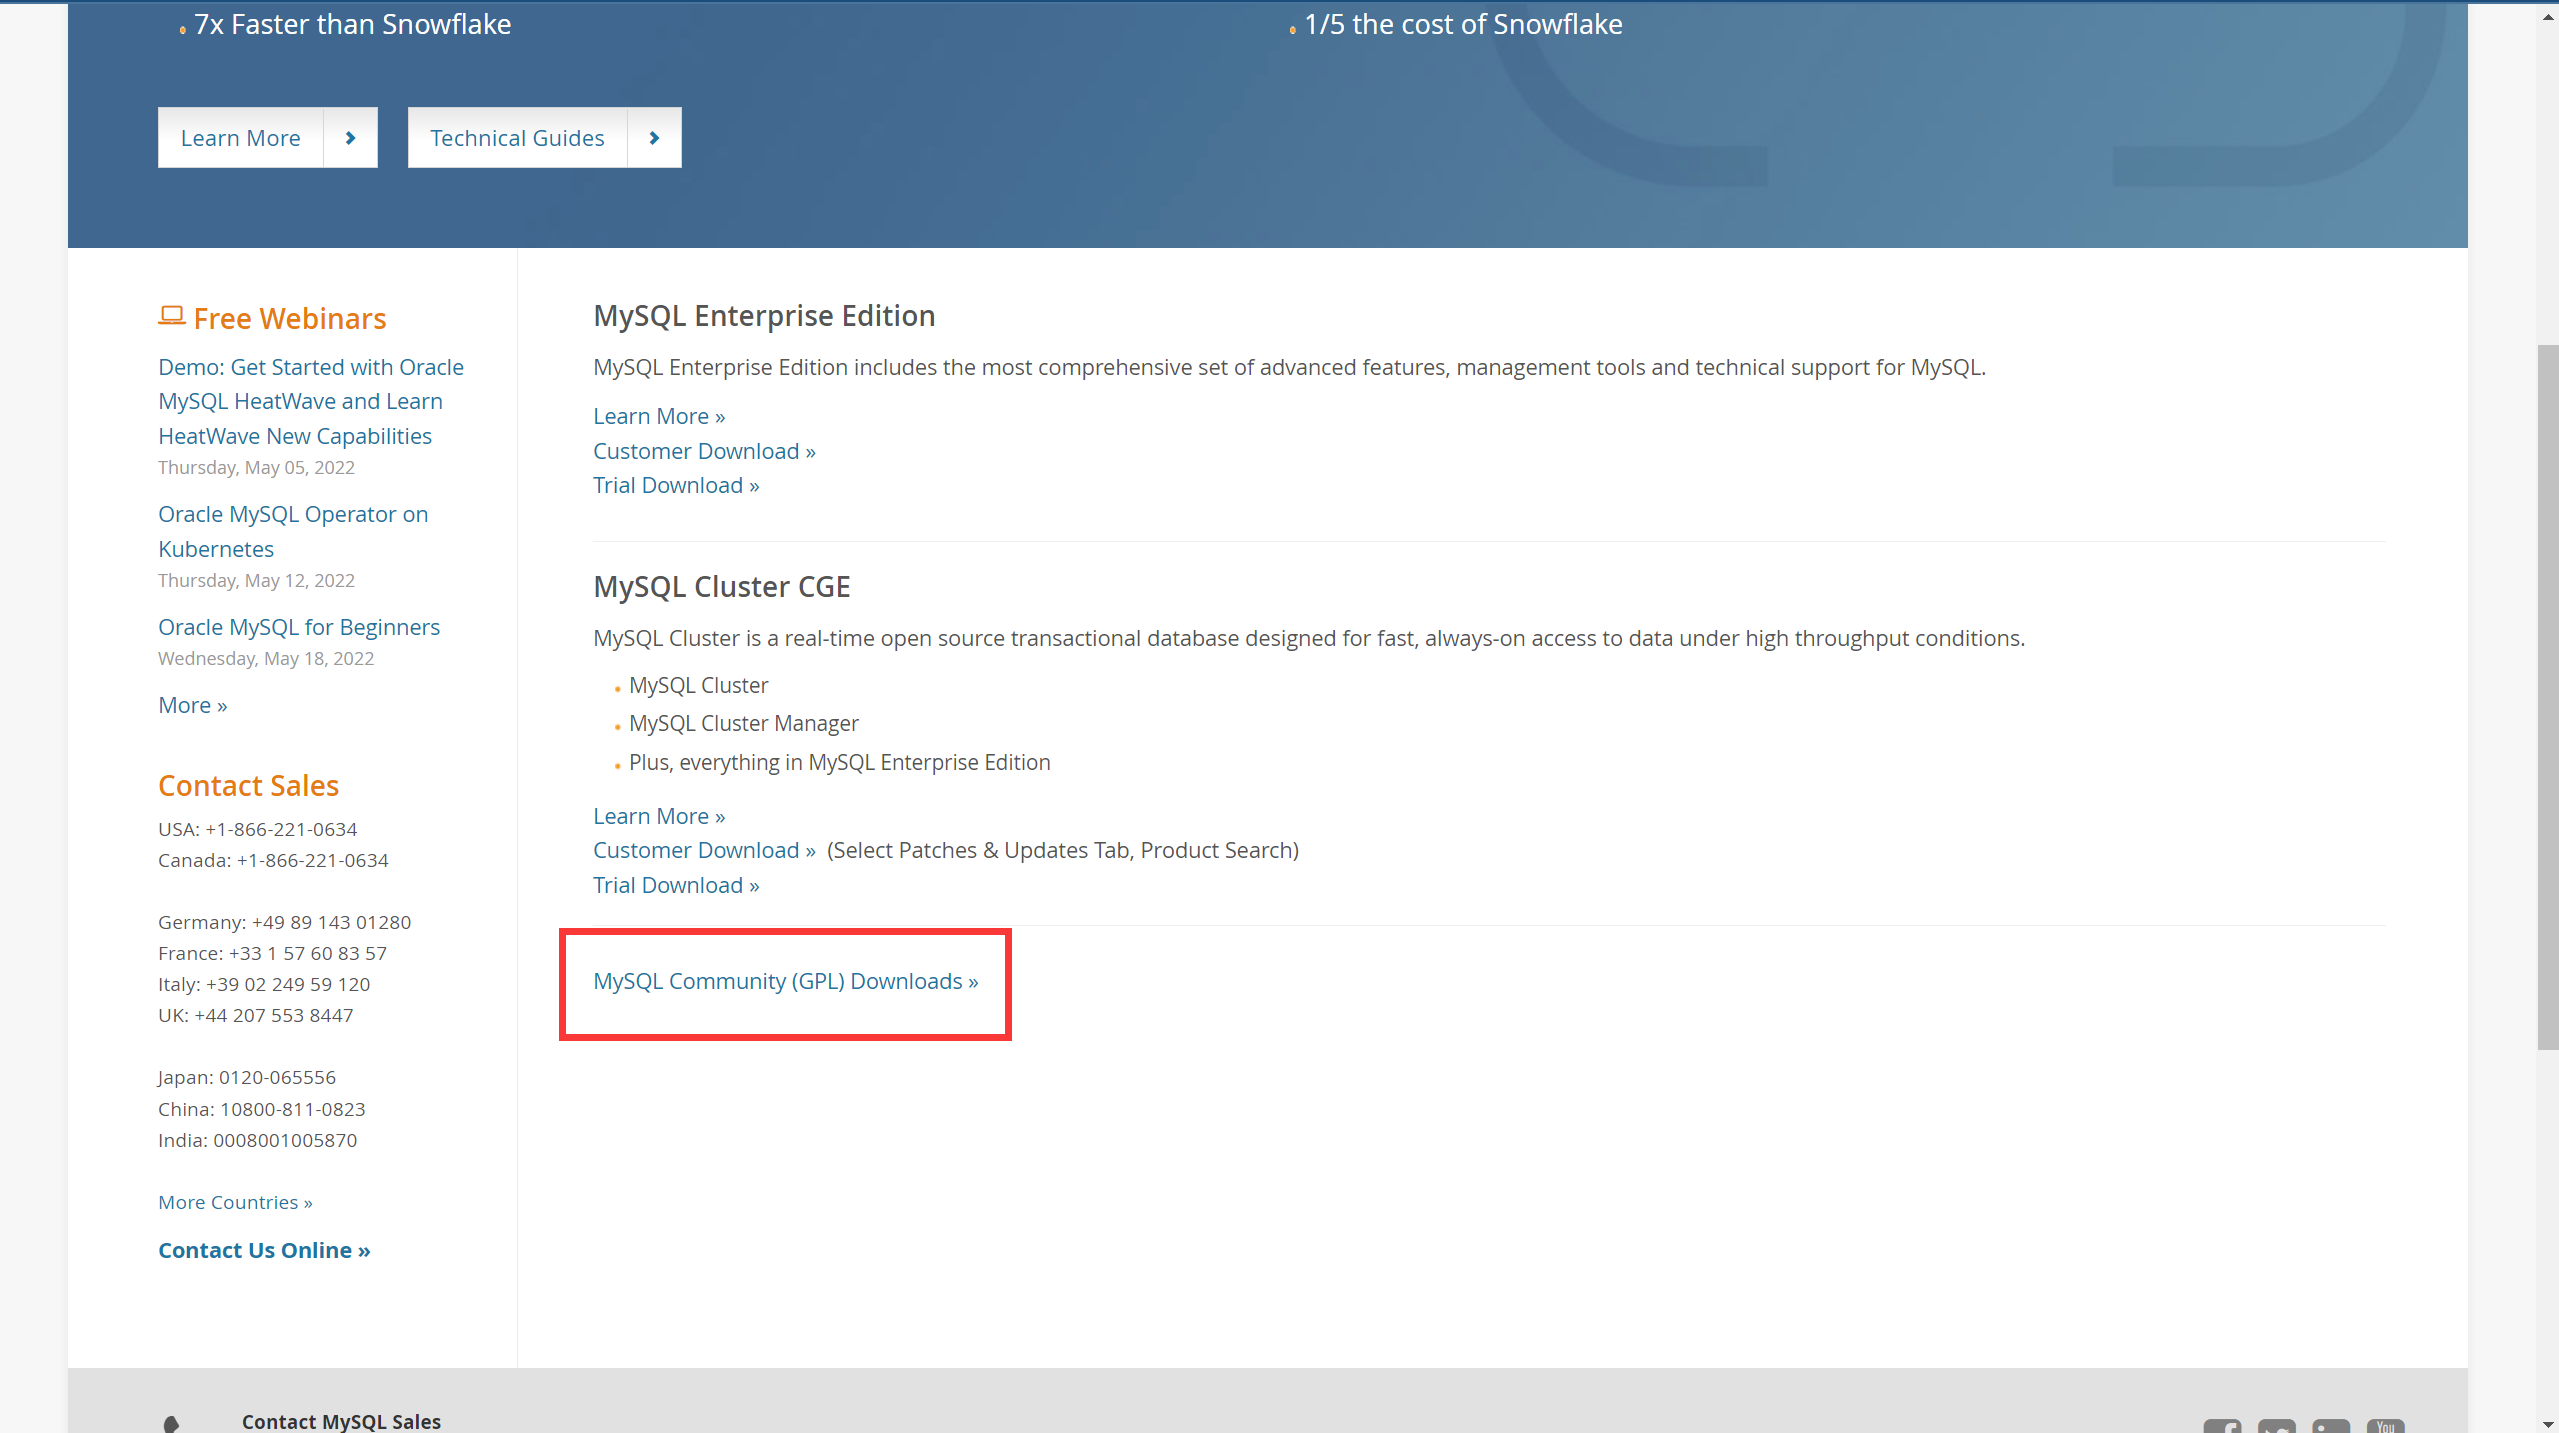Open Enterprise Edition Customer Download link

[704, 451]
